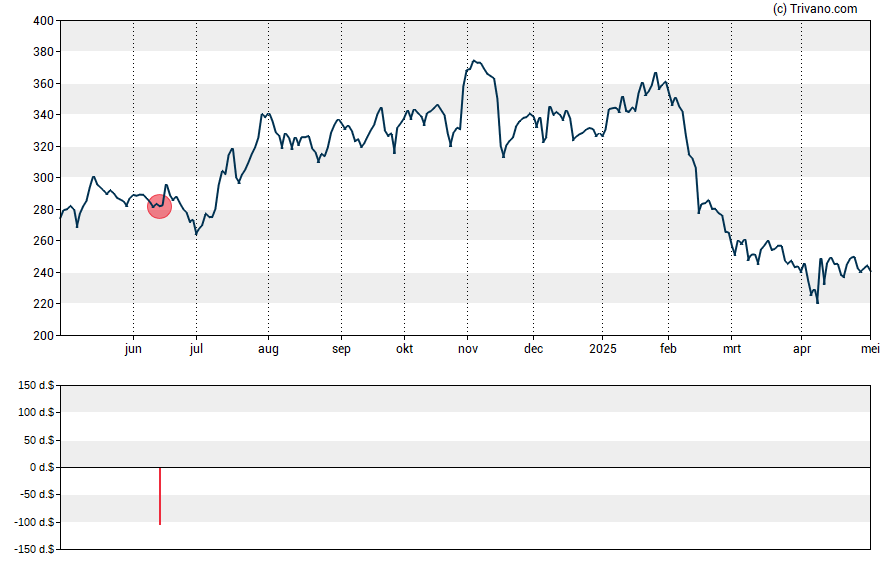The image size is (888, 565).
Task: Select the 'aug' axis label
Action: tap(268, 349)
